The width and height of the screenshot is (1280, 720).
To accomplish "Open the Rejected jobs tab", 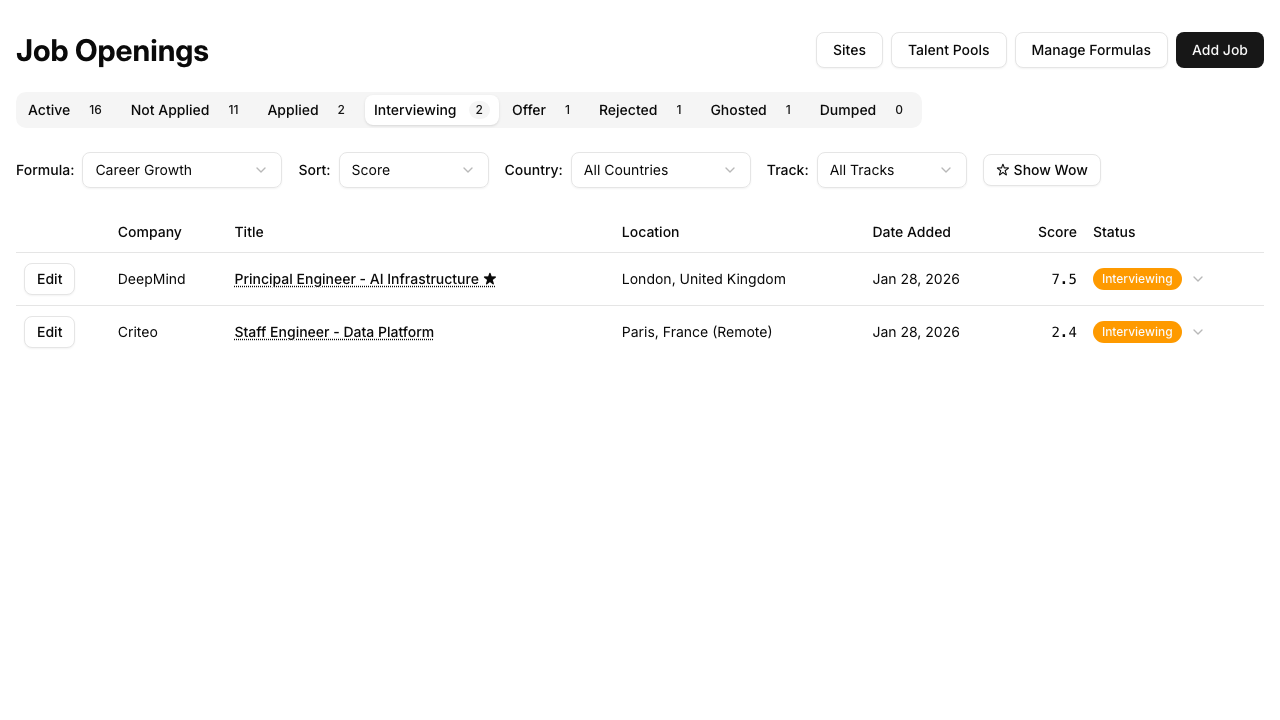I will point(627,110).
